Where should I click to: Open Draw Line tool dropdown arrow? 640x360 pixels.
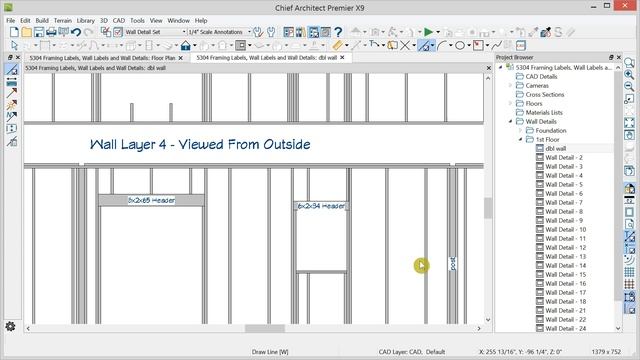coord(433,46)
